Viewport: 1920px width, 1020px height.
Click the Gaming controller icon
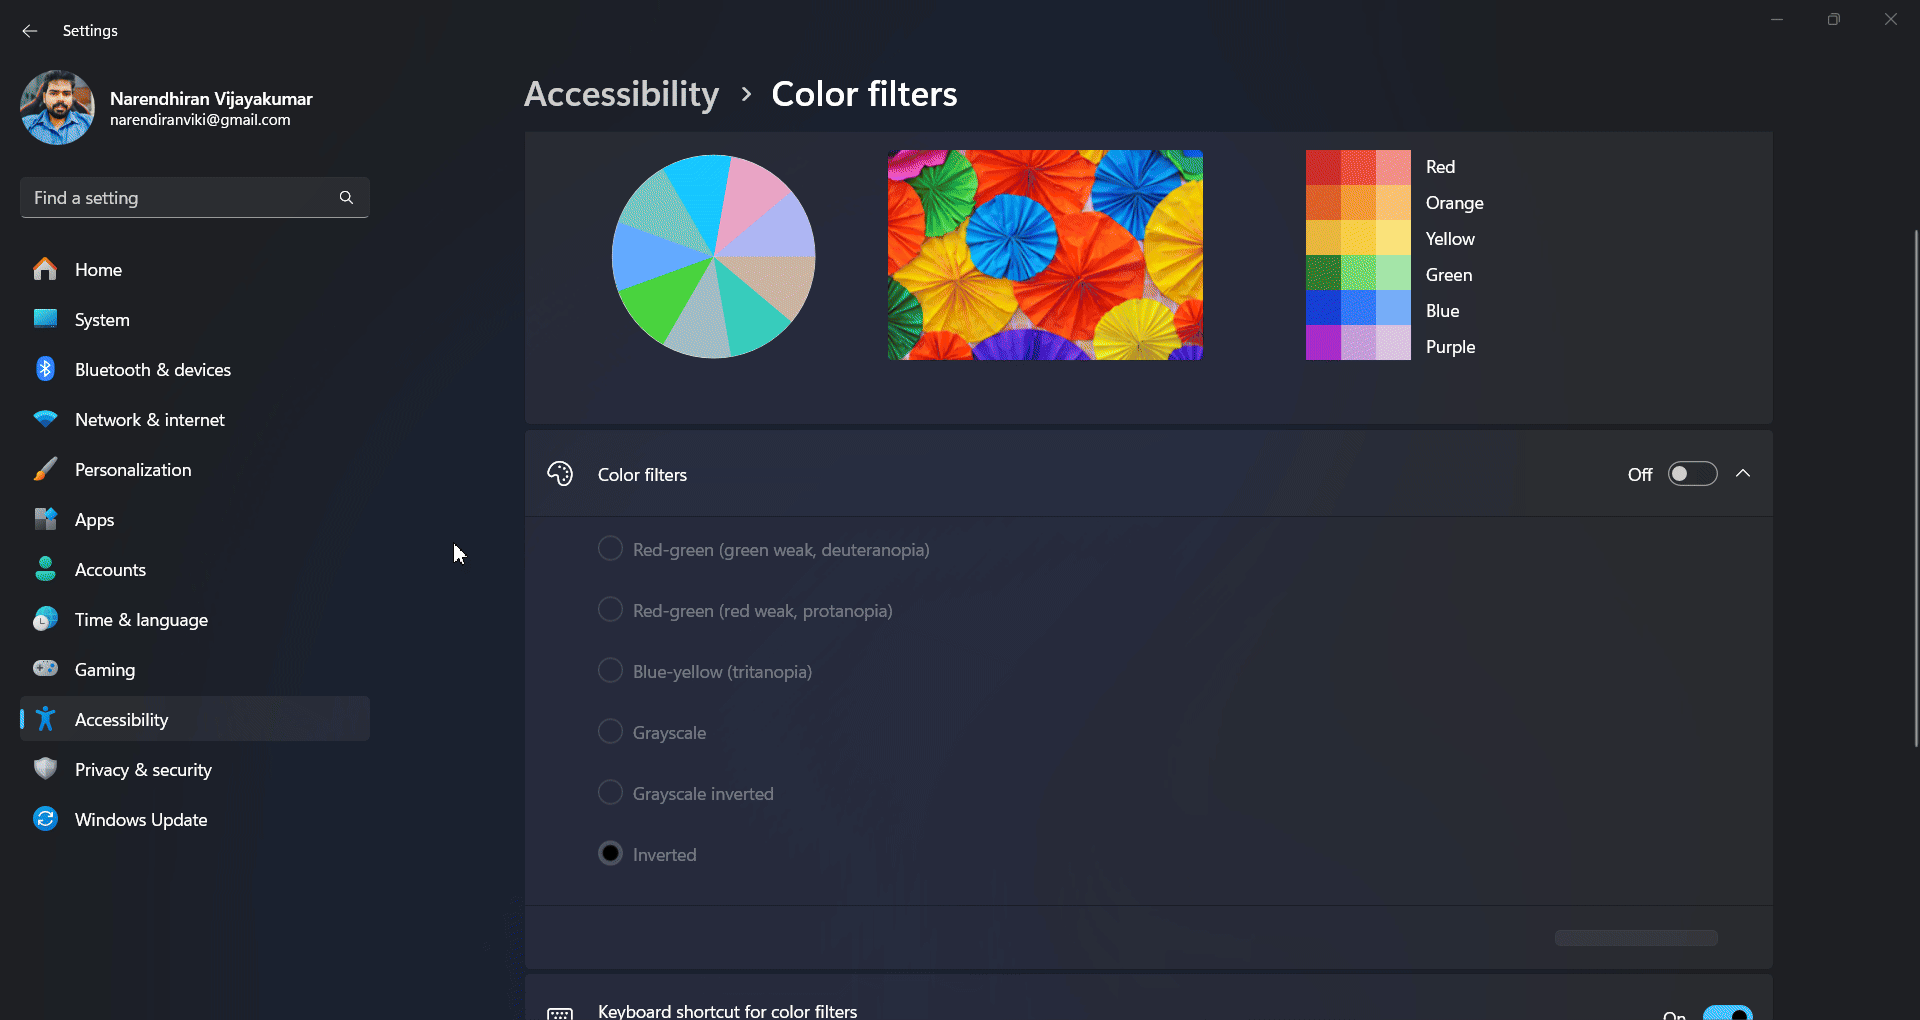pos(45,669)
